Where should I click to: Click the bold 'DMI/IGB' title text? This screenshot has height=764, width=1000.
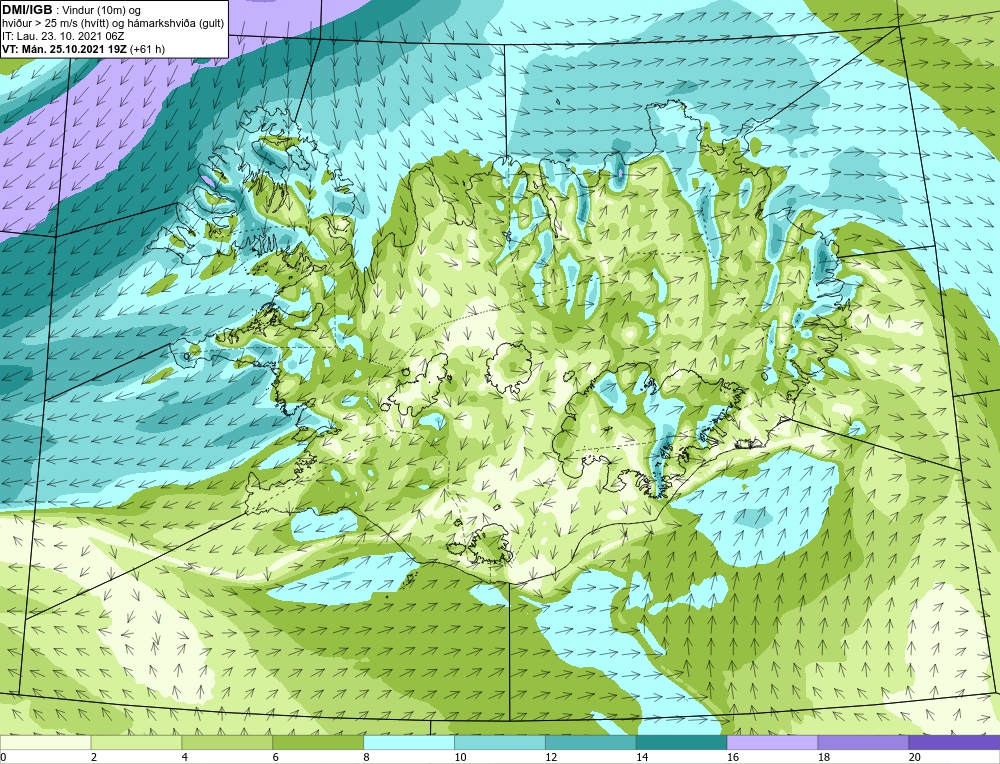27,10
